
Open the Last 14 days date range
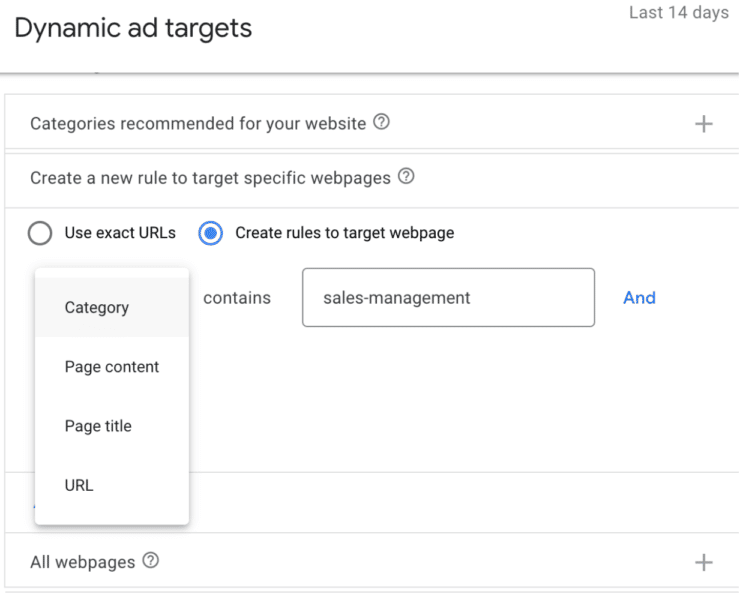click(678, 13)
